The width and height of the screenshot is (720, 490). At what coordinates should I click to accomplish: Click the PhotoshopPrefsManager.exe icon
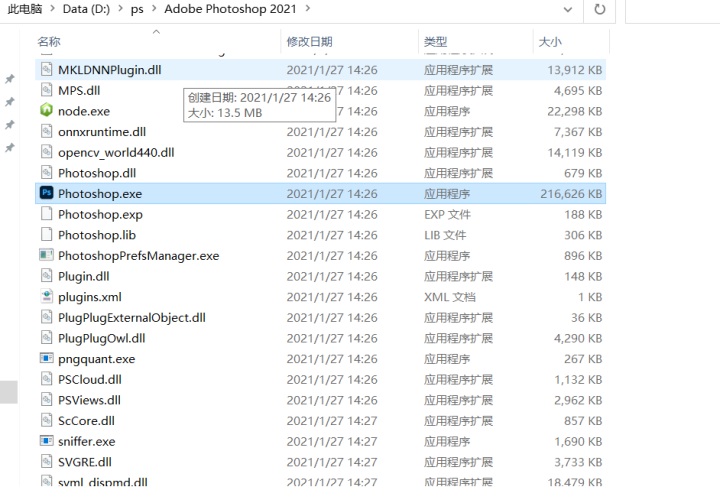[46, 255]
